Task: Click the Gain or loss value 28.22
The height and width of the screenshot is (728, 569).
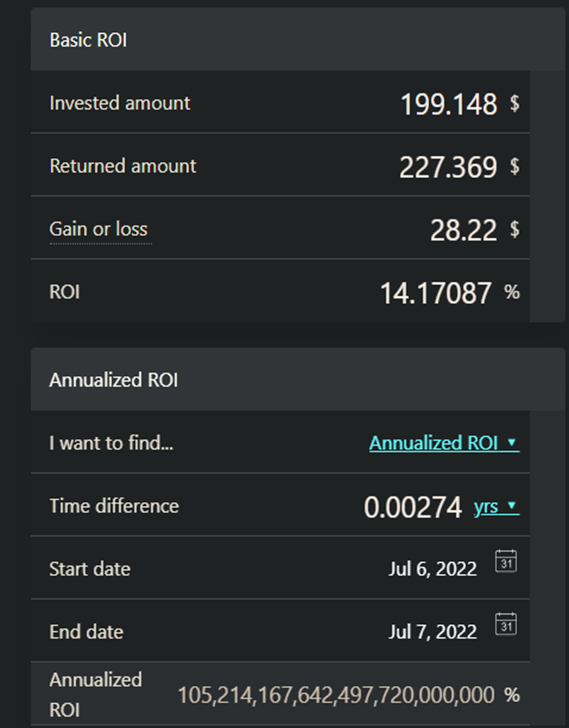Action: coord(463,230)
